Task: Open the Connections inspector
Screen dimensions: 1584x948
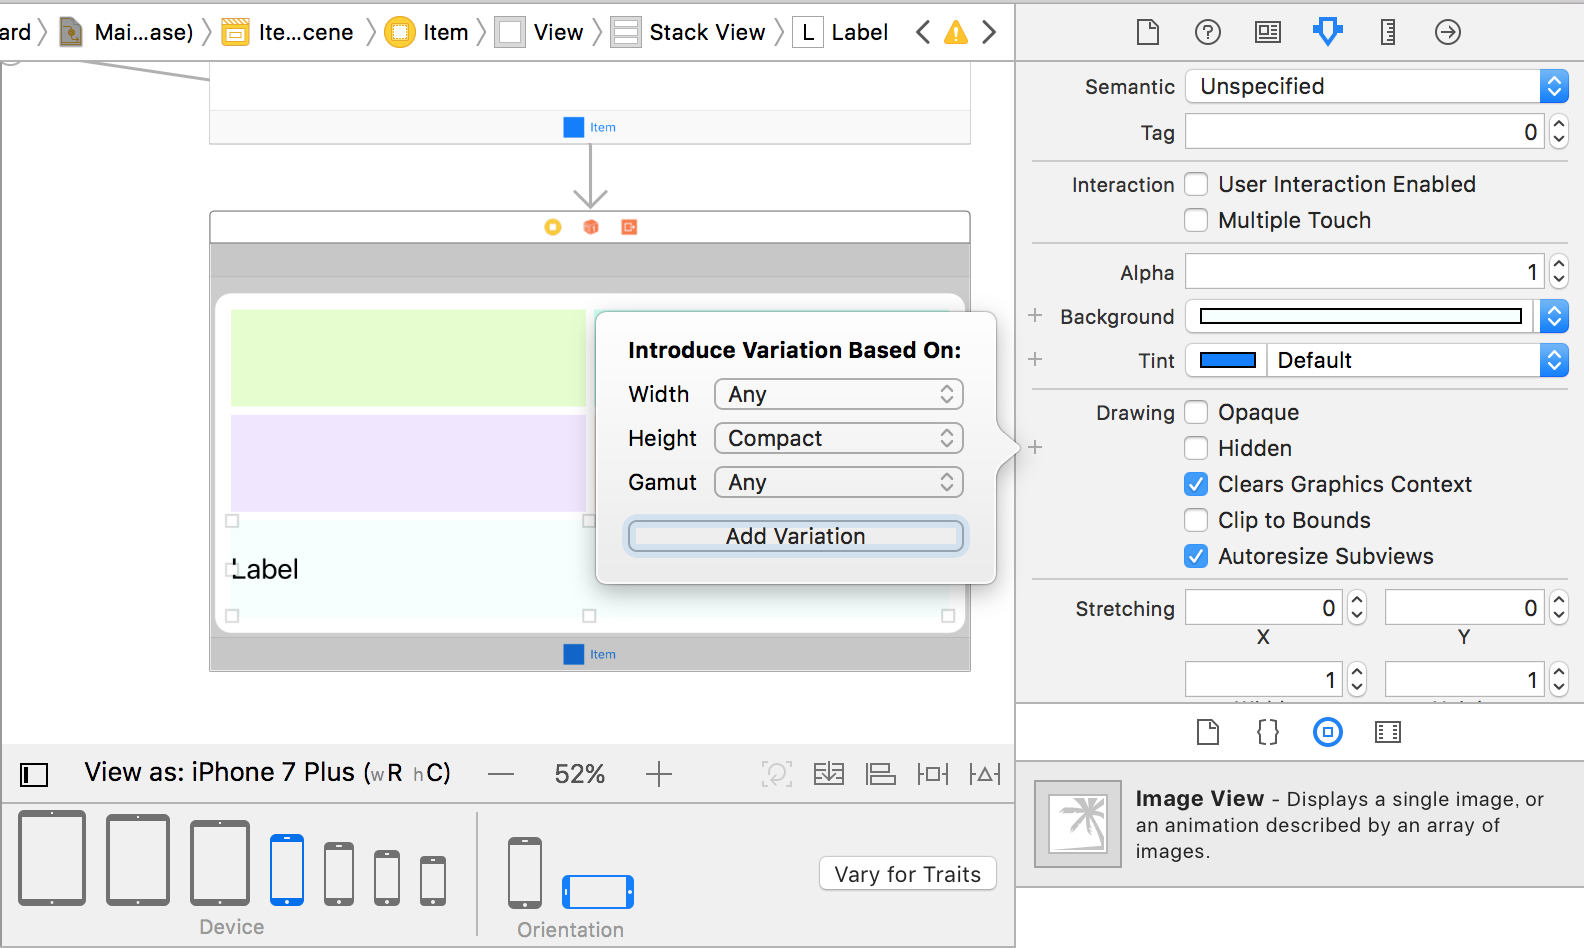Action: (1448, 32)
